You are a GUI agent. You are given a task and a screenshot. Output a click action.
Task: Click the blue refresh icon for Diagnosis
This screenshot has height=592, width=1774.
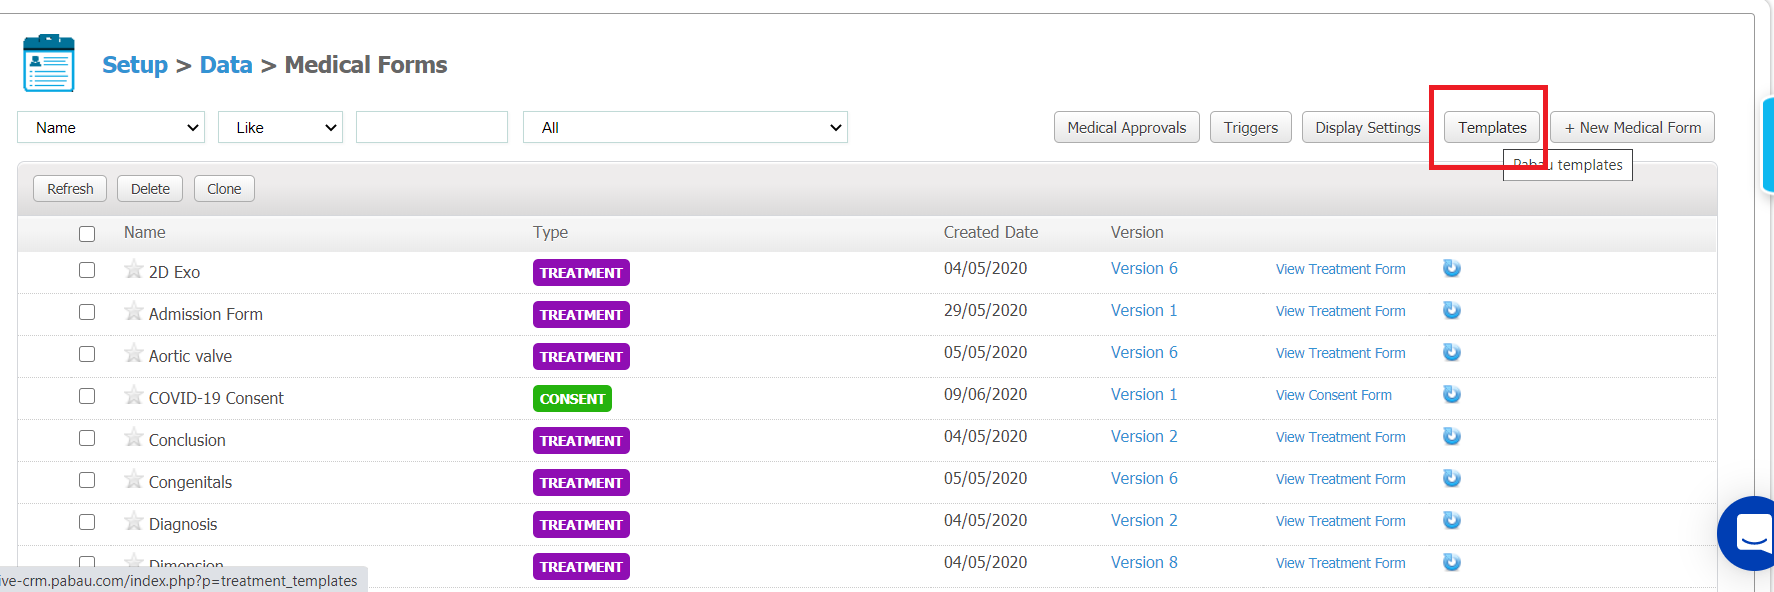click(1452, 520)
